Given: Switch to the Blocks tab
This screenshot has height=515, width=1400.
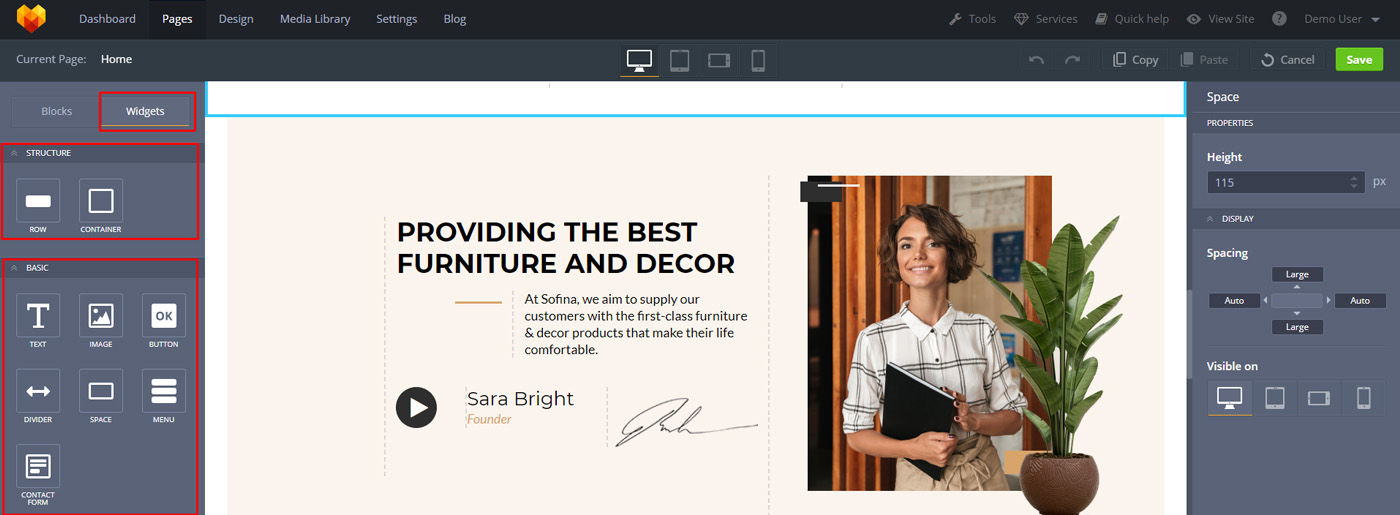Looking at the screenshot, I should [x=56, y=111].
